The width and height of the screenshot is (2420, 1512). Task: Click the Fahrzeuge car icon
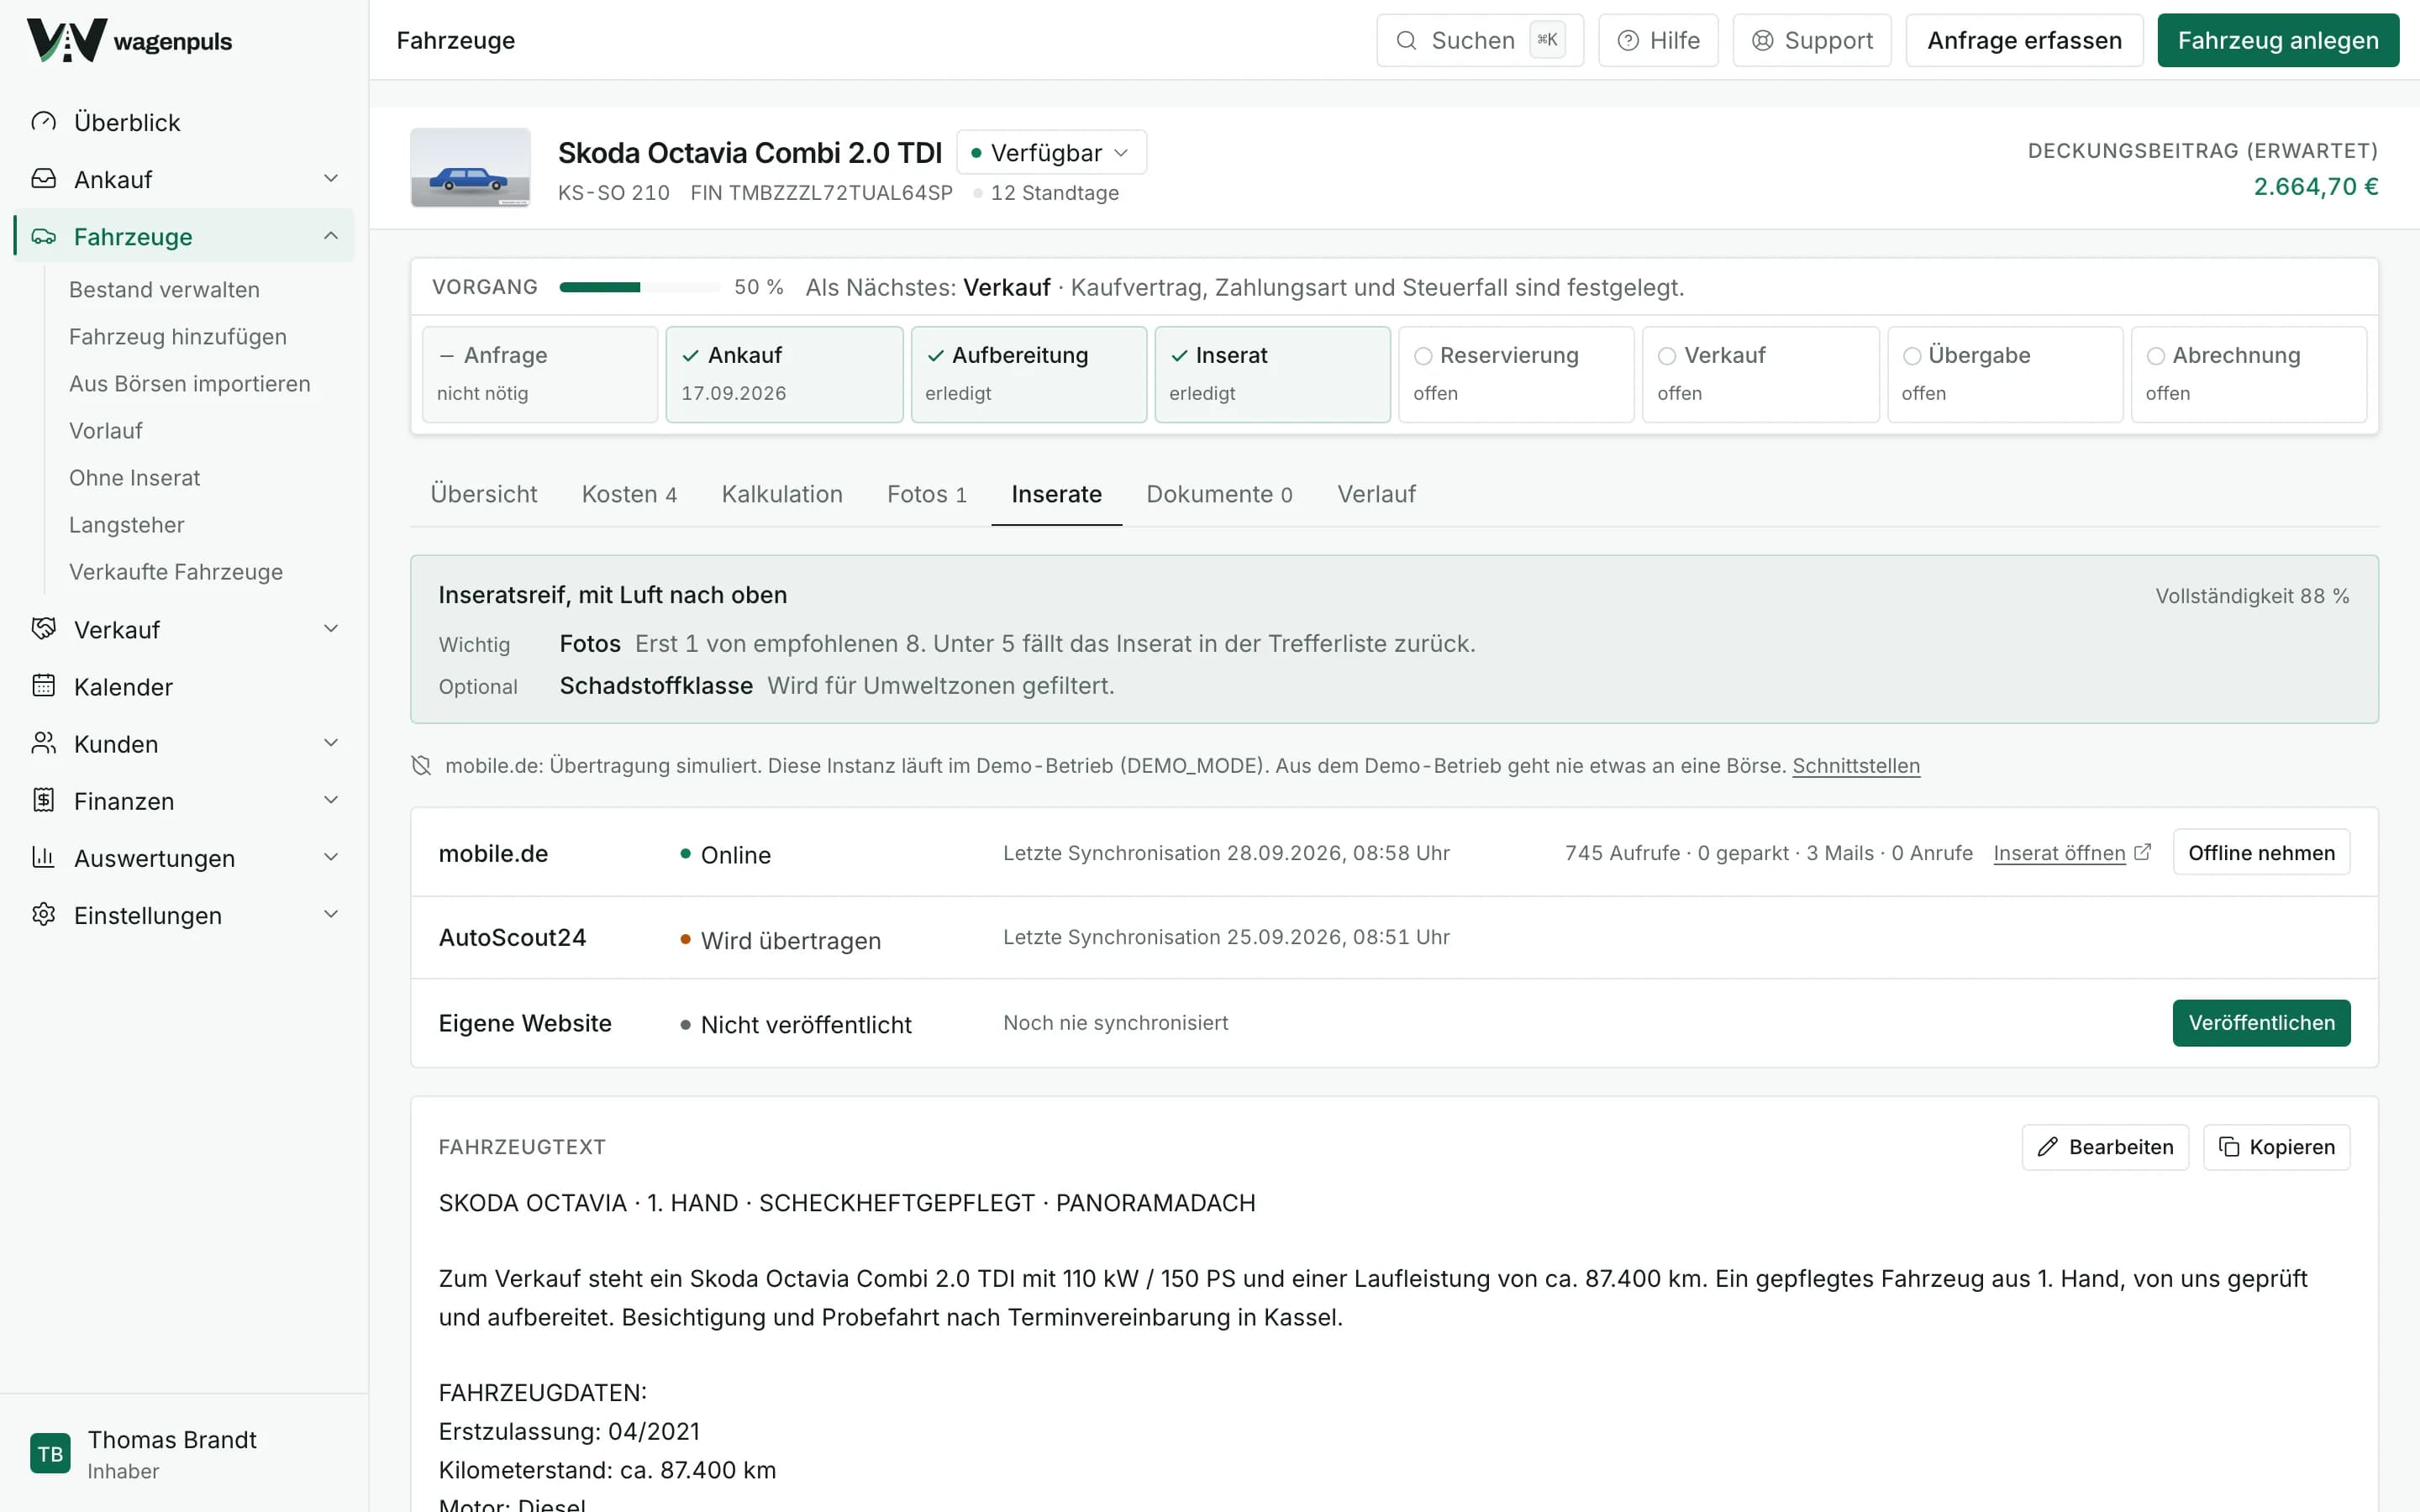44,236
